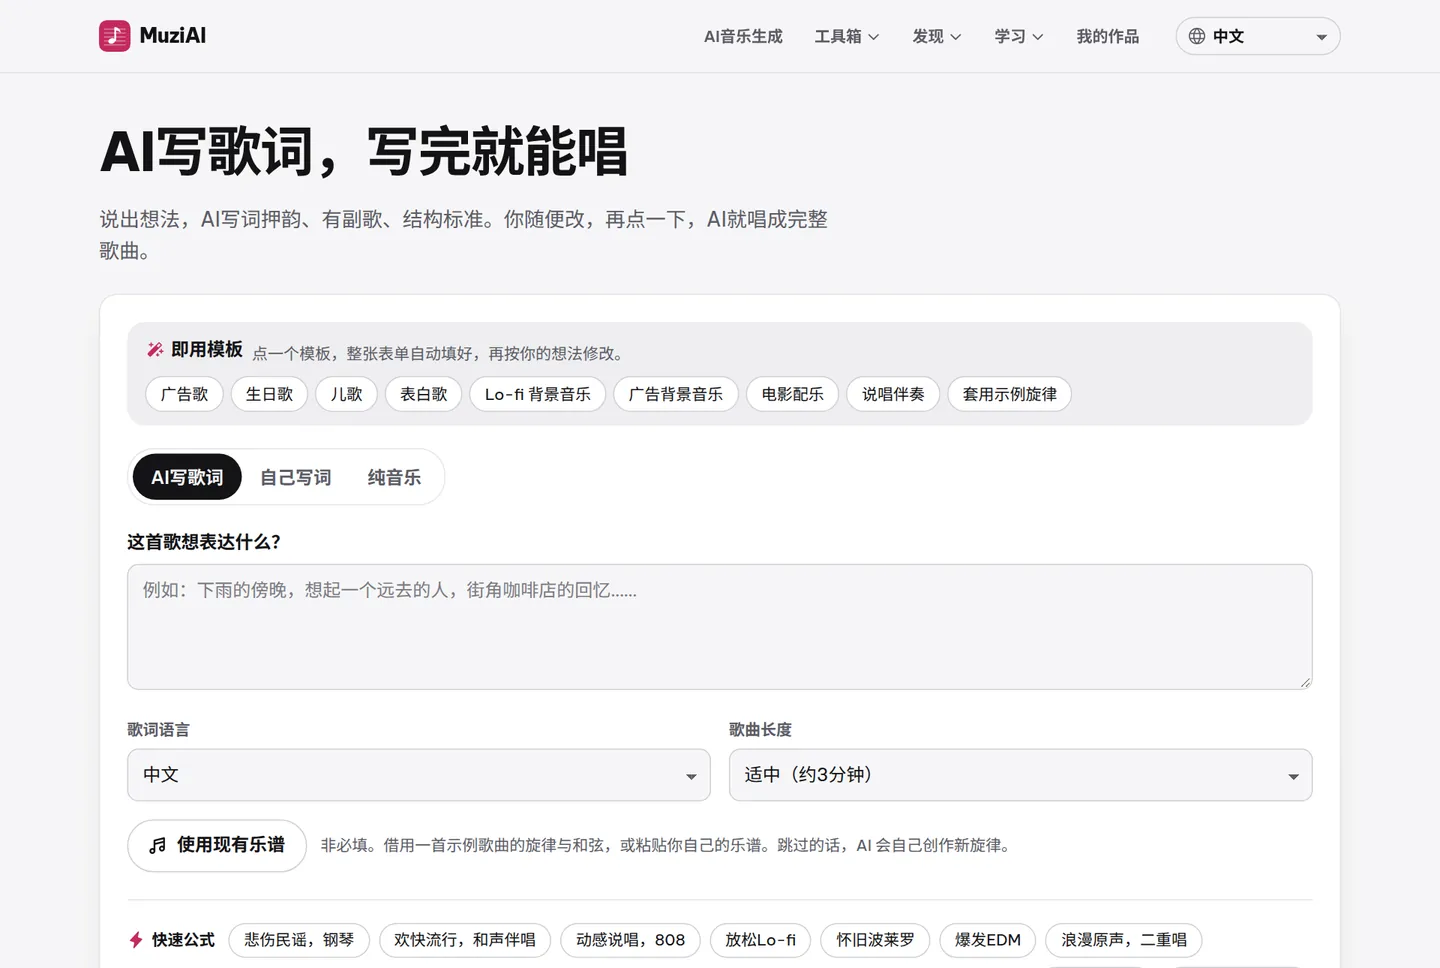Apply the 套用示例旋律 template
This screenshot has height=968, width=1440.
(x=1010, y=394)
